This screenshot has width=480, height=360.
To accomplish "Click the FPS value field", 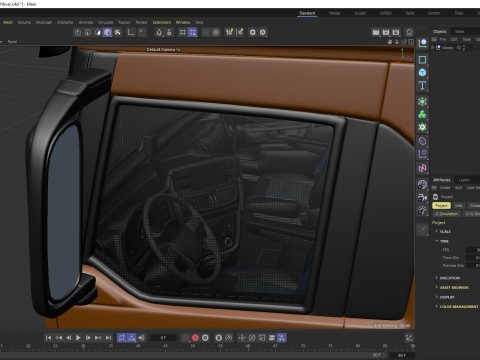I will tap(473, 250).
